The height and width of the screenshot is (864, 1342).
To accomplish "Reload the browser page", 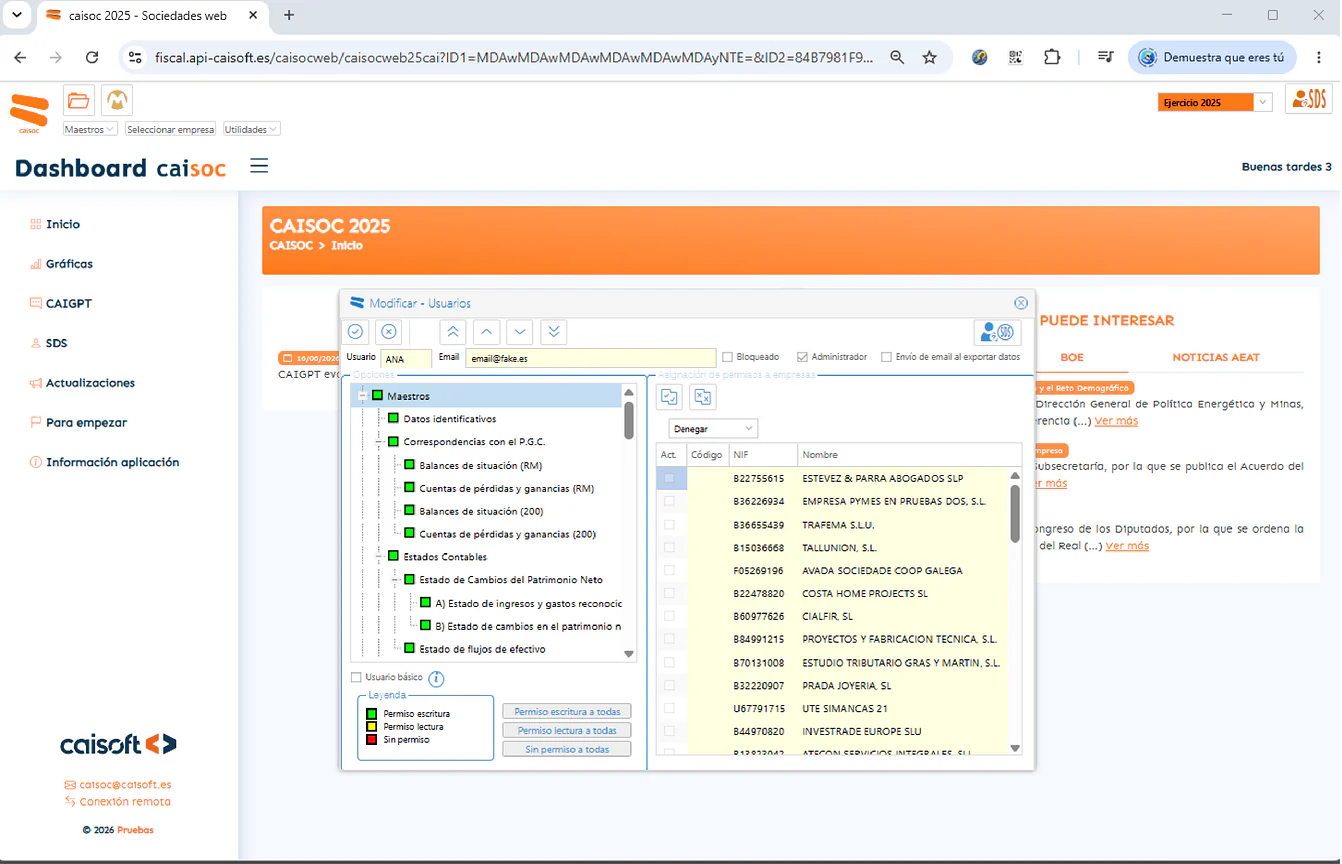I will point(92,58).
